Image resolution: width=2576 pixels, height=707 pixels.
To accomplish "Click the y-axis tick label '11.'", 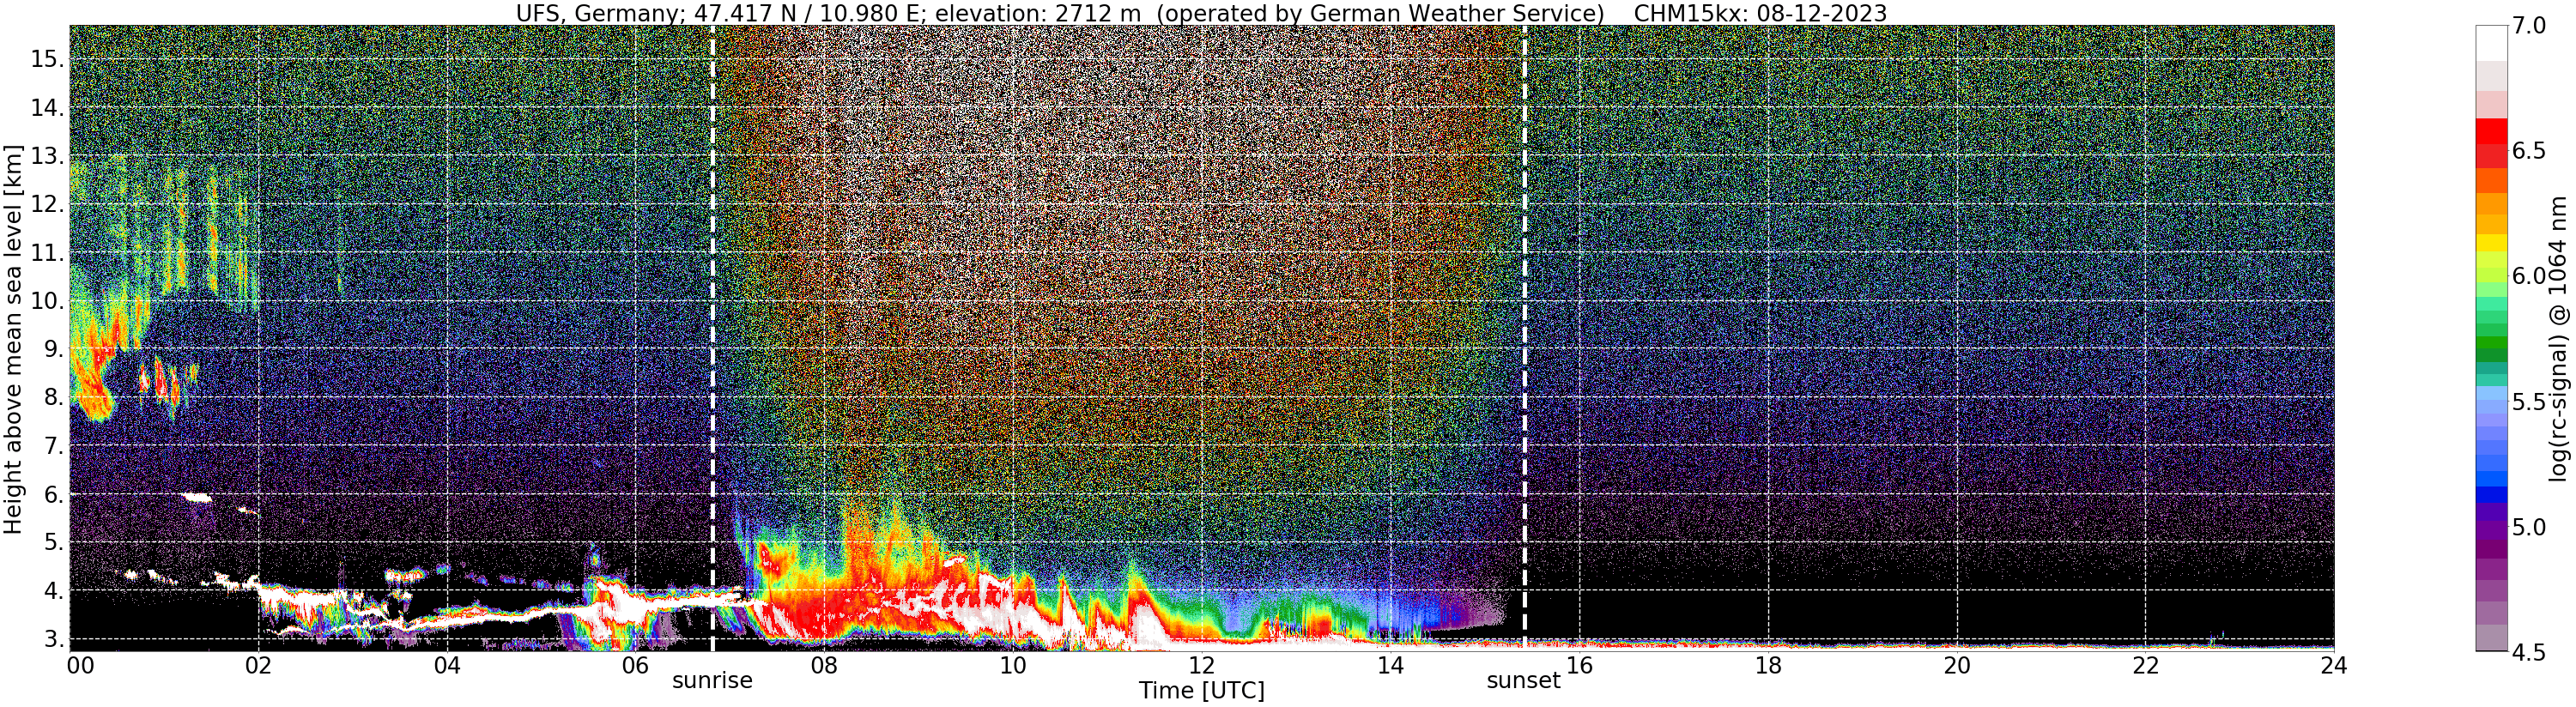I will coord(47,253).
